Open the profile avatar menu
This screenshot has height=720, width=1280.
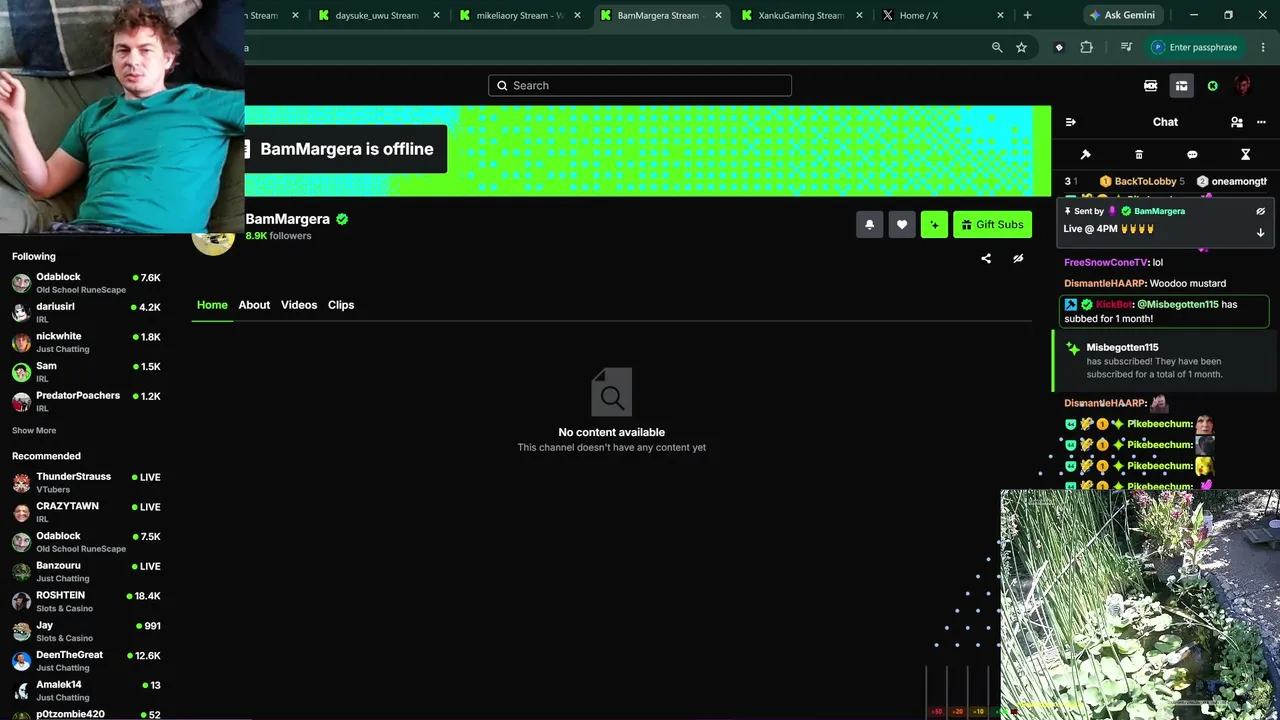pyautogui.click(x=1243, y=86)
